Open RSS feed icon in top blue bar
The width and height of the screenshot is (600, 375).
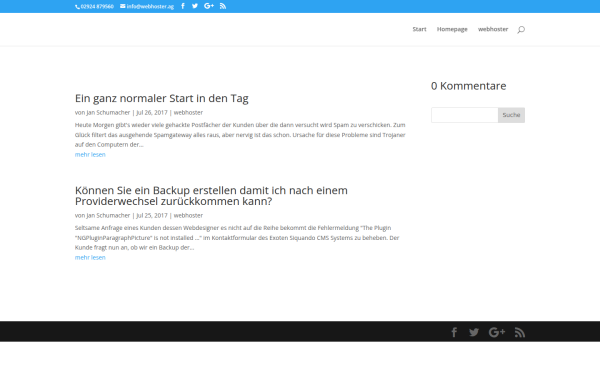[x=223, y=6]
